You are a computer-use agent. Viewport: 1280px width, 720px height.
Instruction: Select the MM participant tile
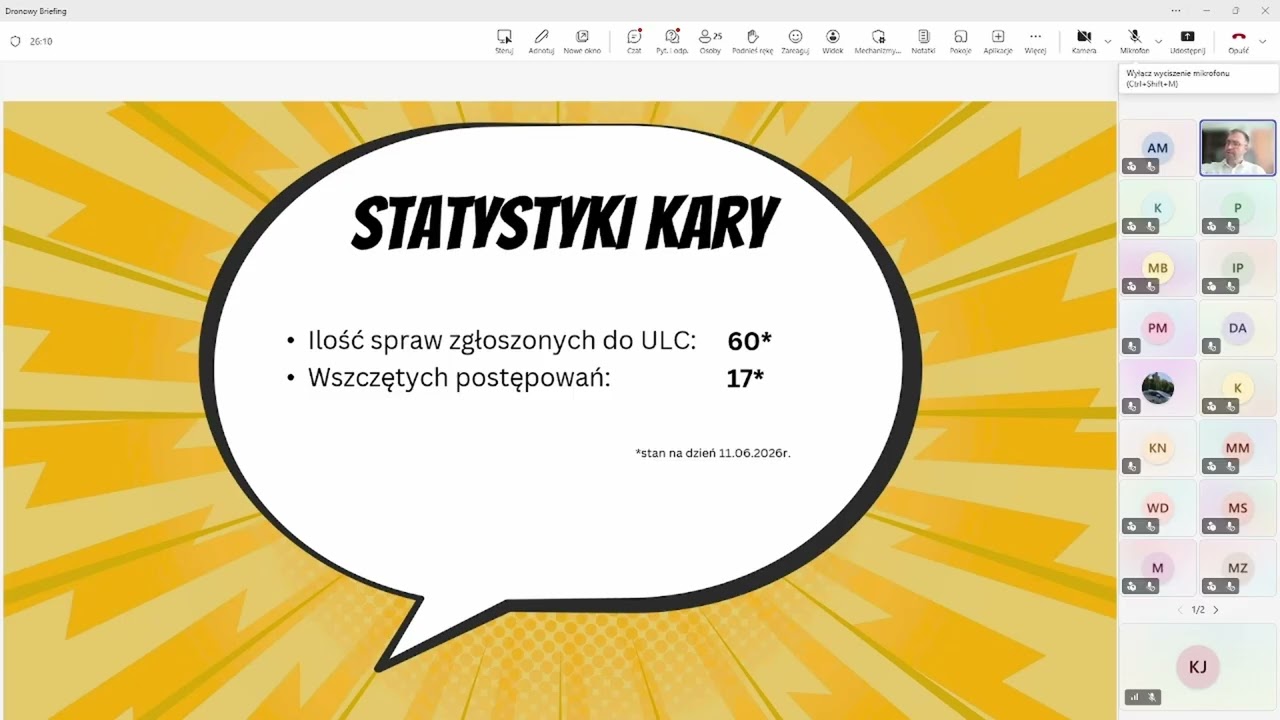pos(1238,448)
